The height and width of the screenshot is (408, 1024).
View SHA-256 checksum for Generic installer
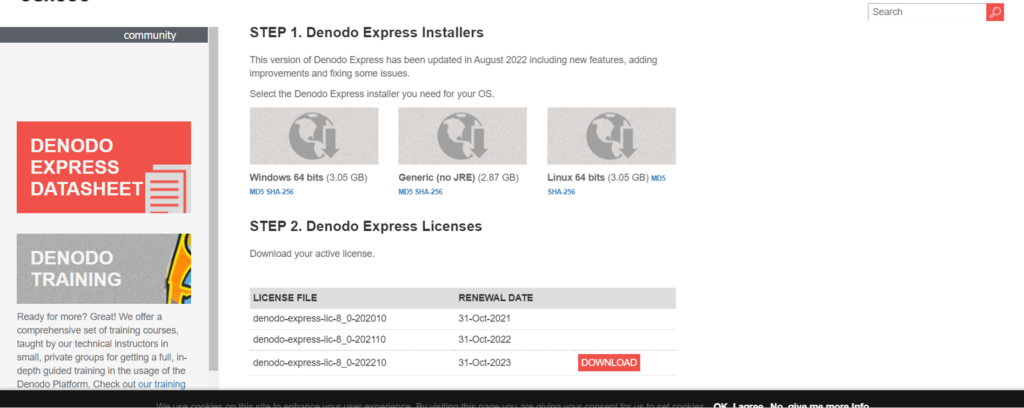pyautogui.click(x=429, y=191)
